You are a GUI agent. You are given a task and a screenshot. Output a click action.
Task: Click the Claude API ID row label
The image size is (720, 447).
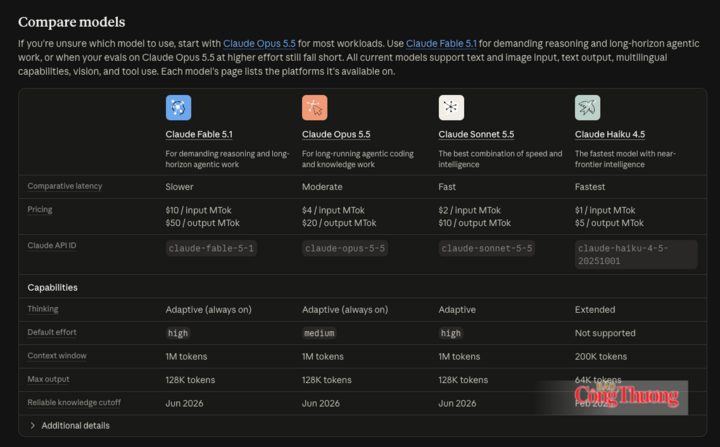[x=52, y=245]
